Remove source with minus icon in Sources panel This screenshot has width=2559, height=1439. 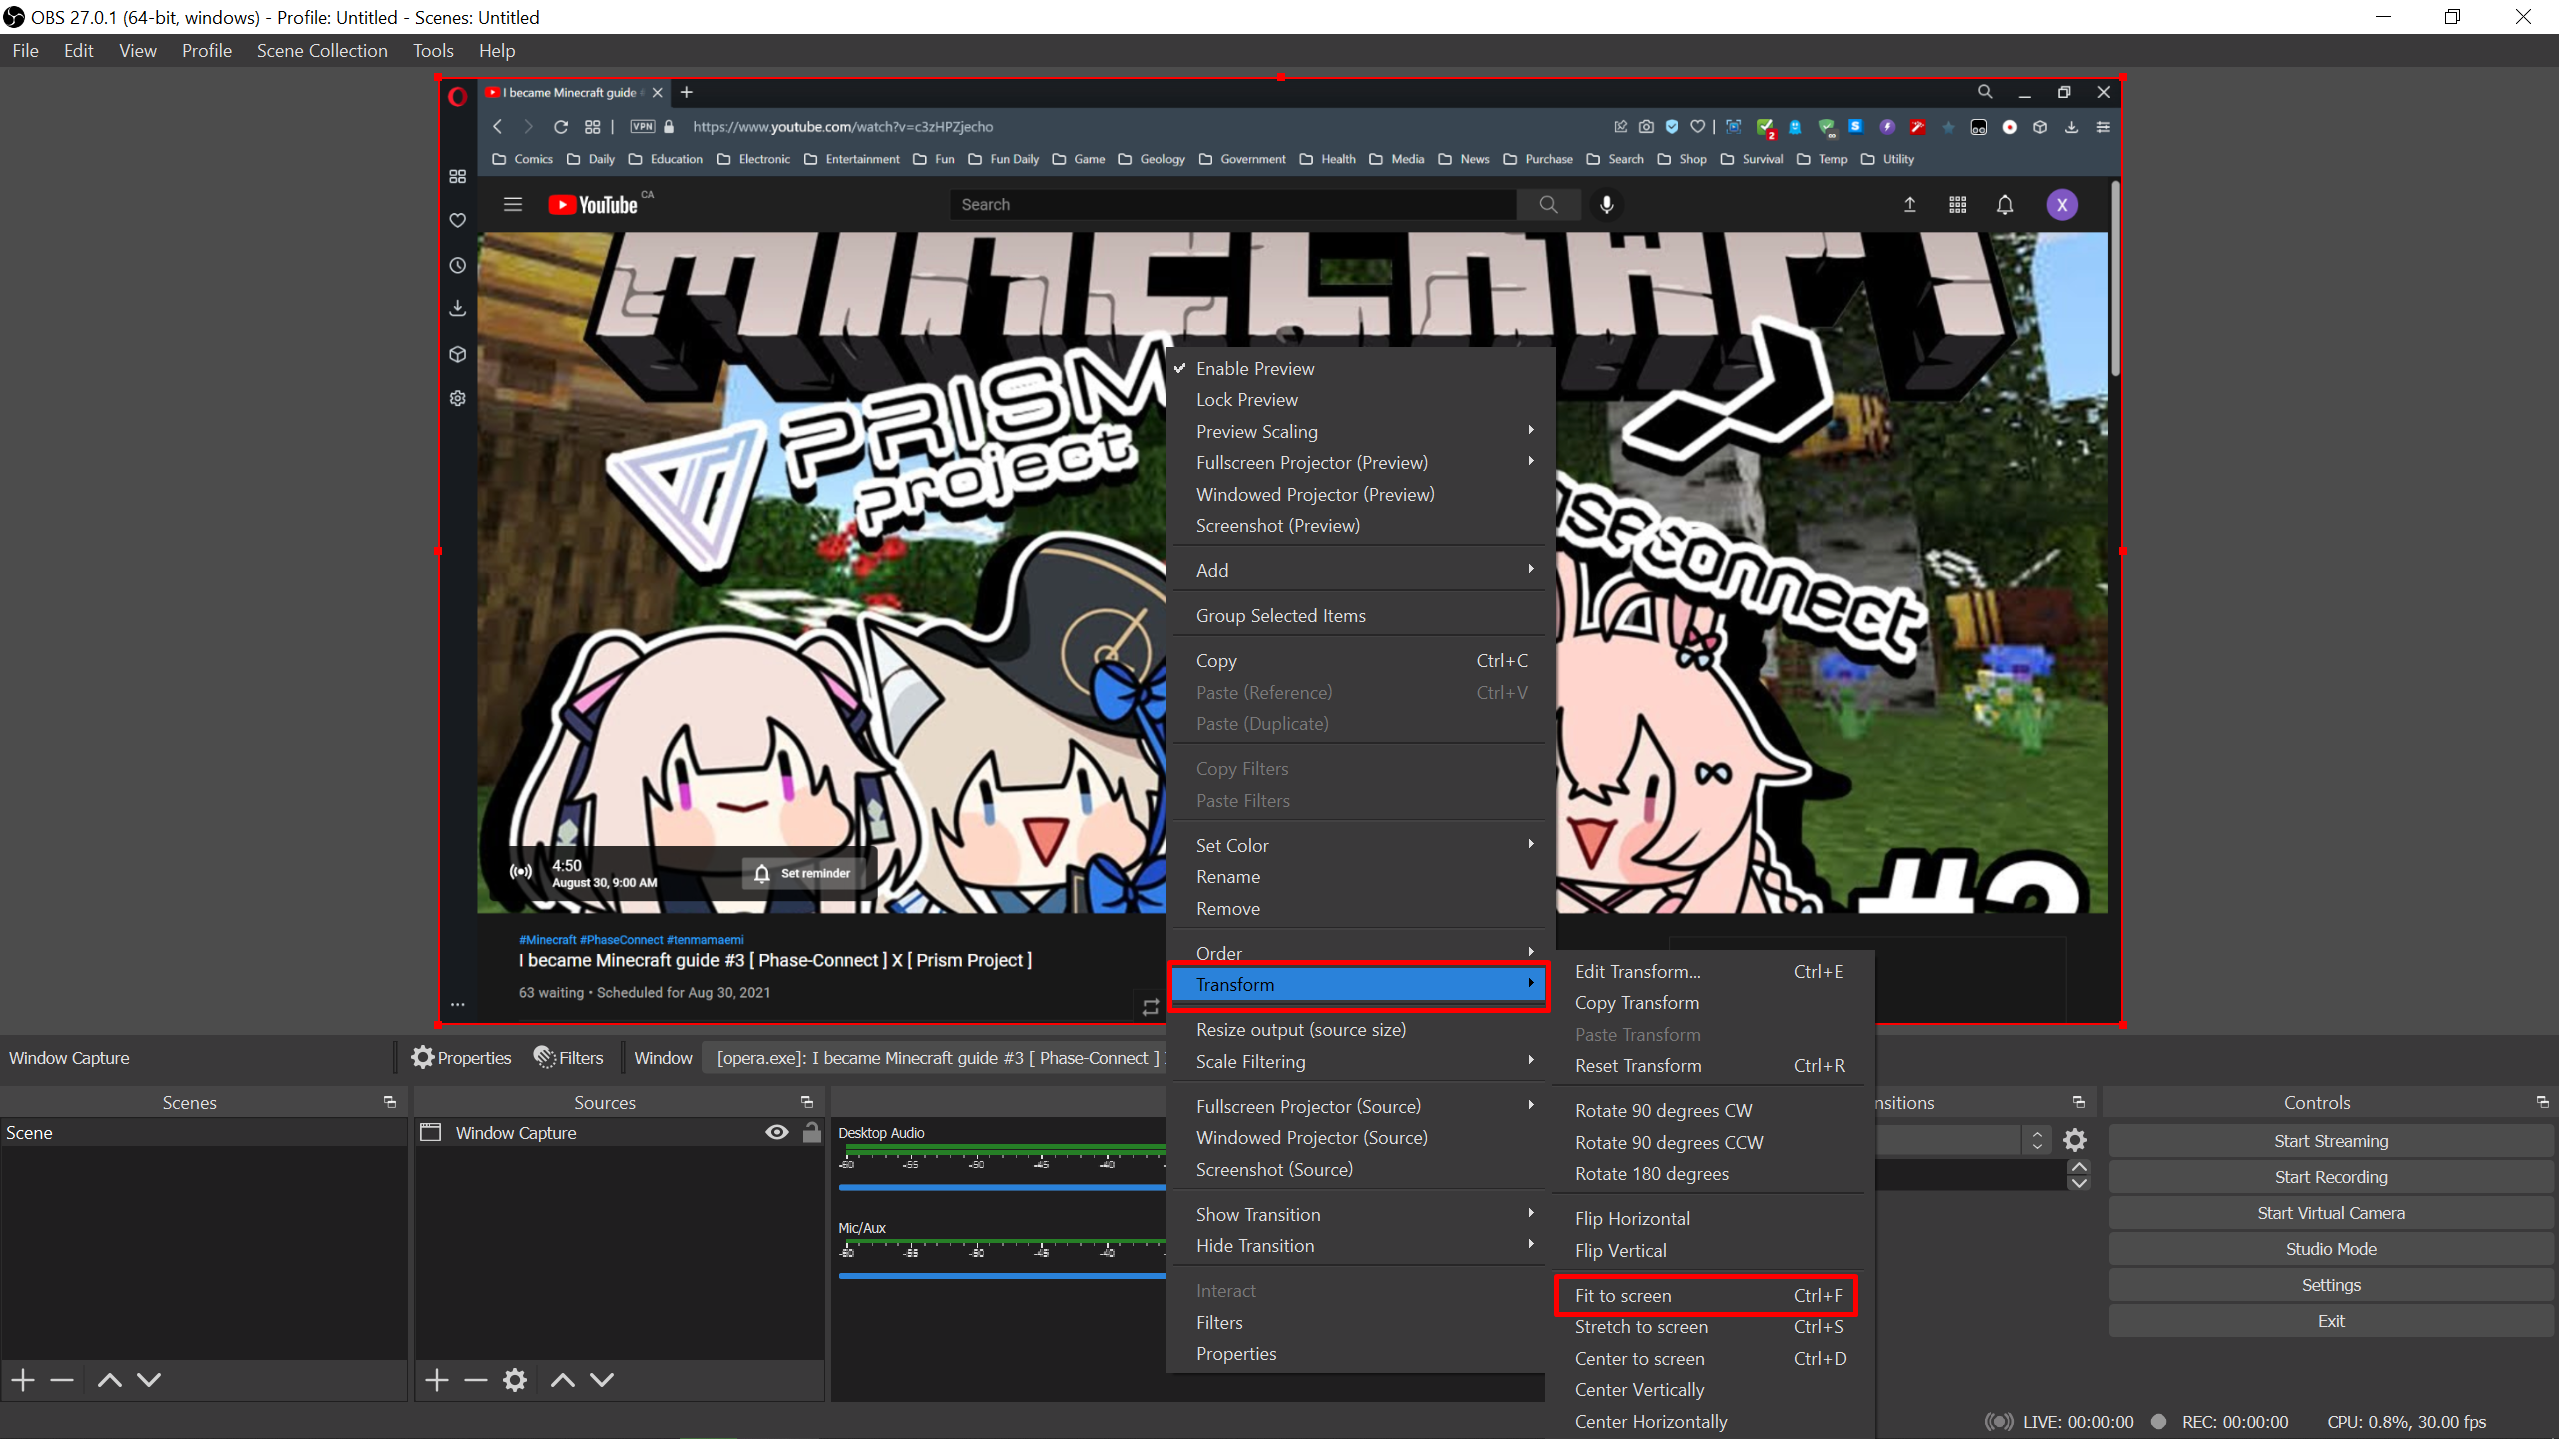tap(476, 1381)
